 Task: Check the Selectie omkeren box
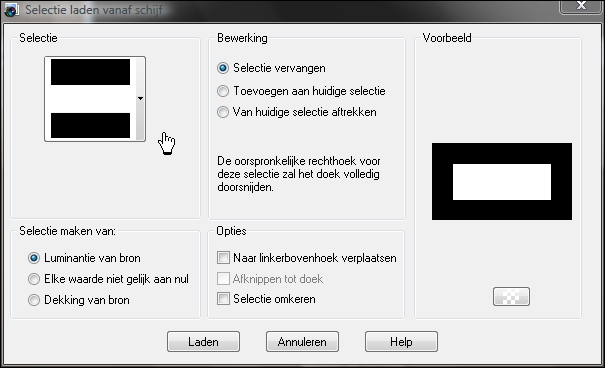coord(223,298)
